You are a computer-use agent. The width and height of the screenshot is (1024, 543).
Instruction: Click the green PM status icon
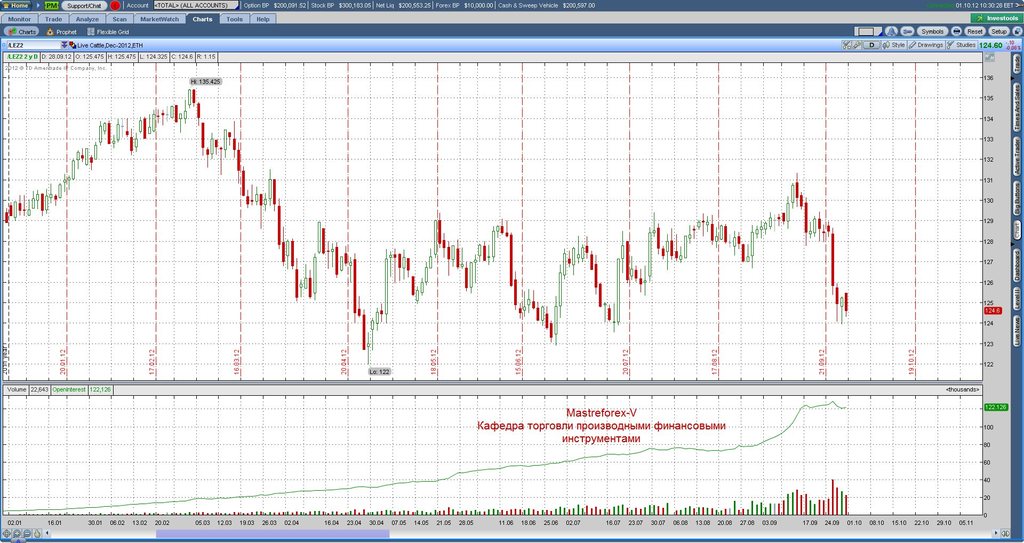52,5
